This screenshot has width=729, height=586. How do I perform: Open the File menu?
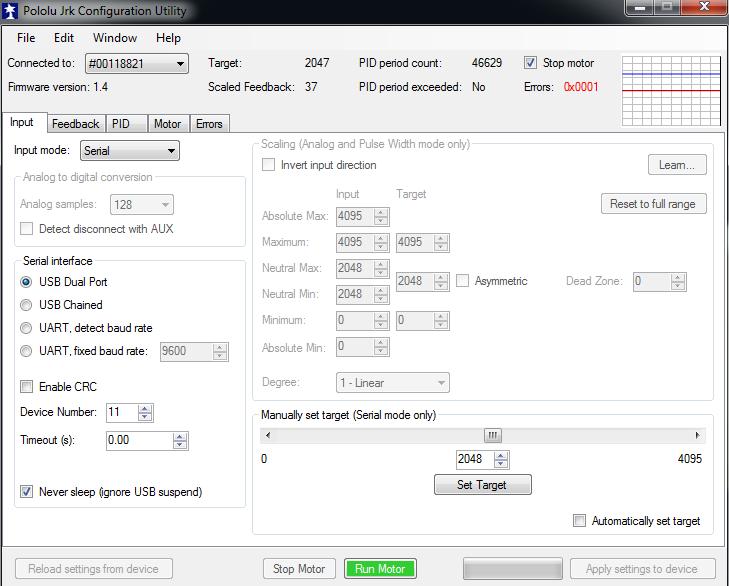26,38
